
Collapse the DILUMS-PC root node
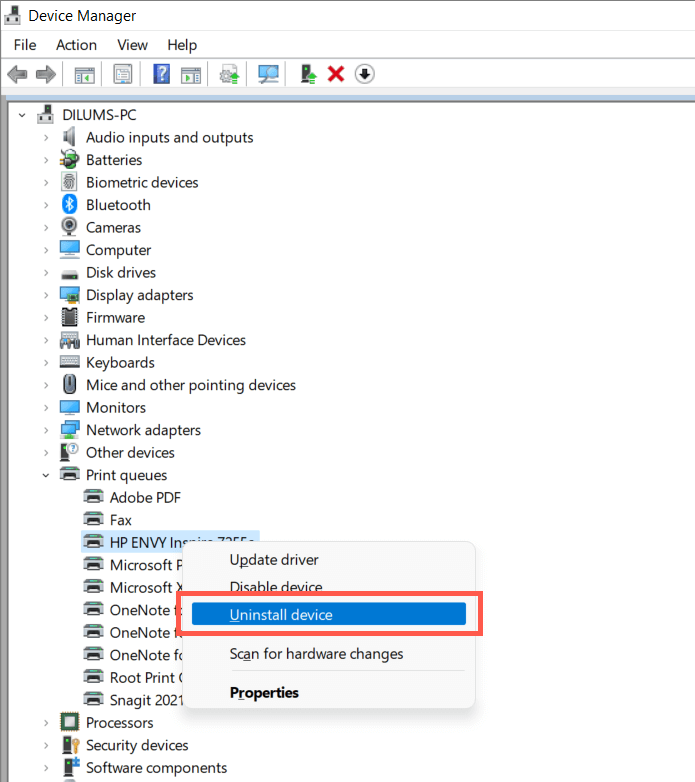pyautogui.click(x=21, y=115)
